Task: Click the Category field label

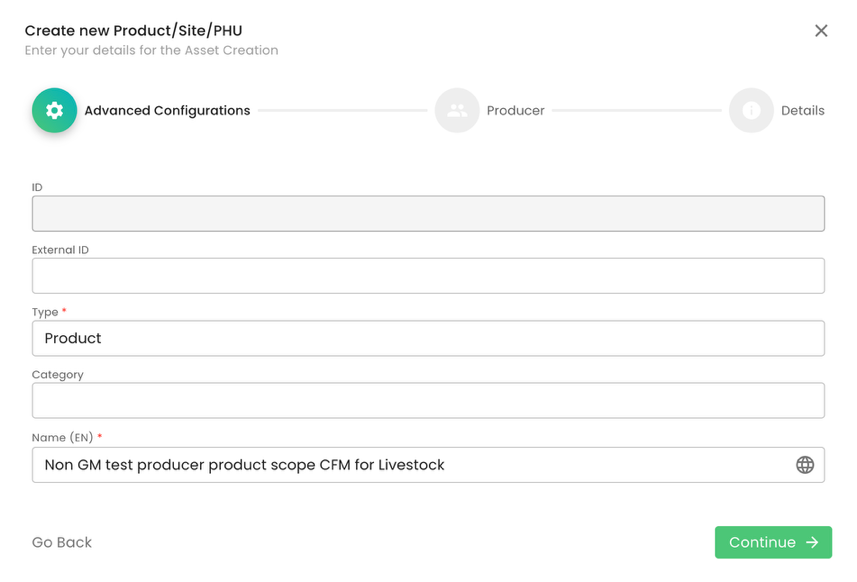Action: [58, 375]
